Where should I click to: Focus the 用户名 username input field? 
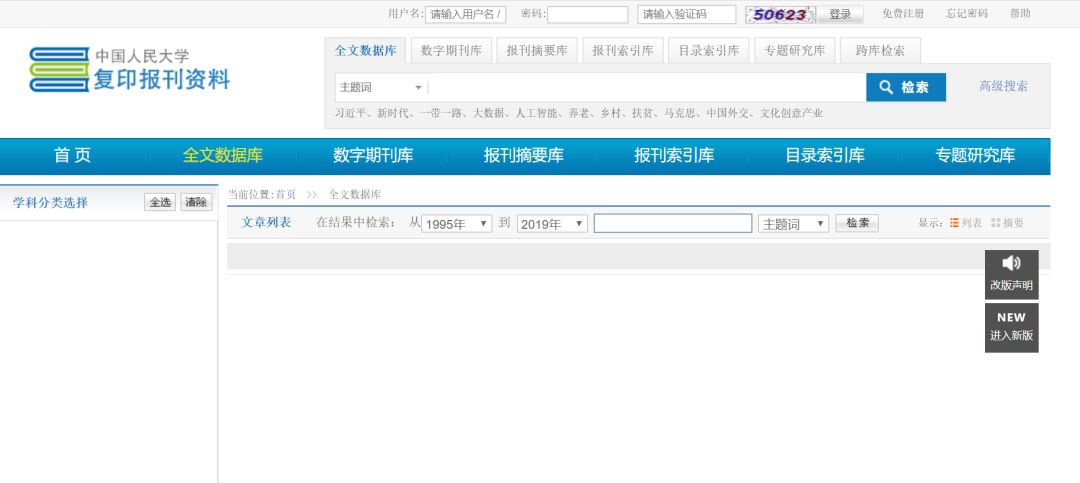(x=466, y=14)
